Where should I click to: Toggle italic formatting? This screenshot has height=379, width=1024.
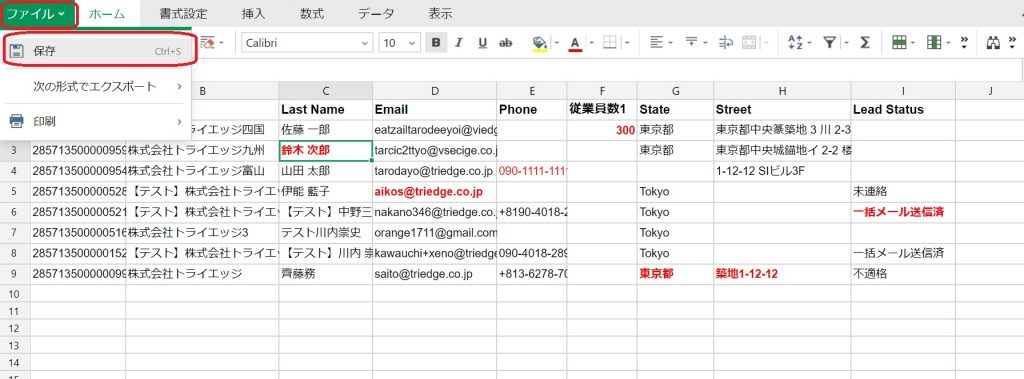458,42
